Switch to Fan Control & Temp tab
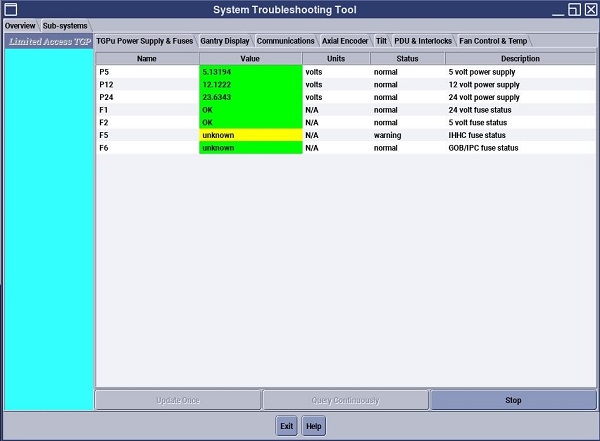Viewport: 600px width, 441px height. (x=493, y=41)
